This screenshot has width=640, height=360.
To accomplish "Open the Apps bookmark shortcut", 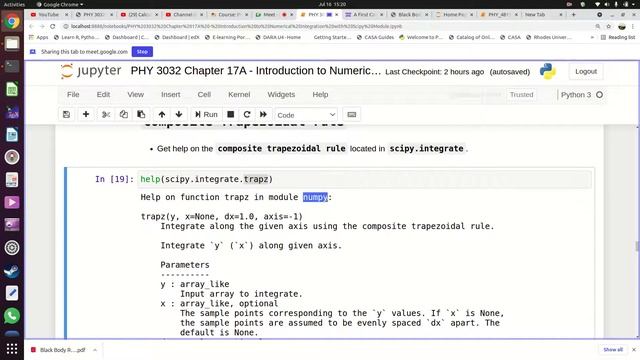I will point(38,37).
